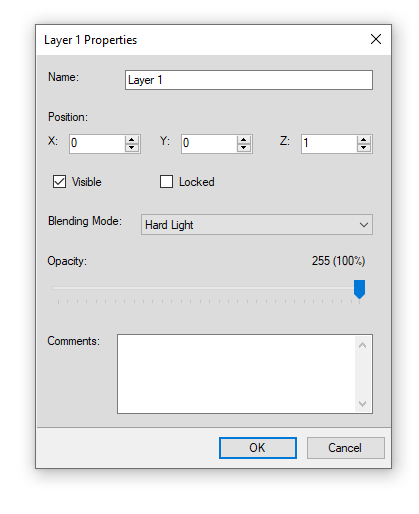Screen dimensions: 419x514
Task: Confirm with the OK button
Action: coord(258,448)
